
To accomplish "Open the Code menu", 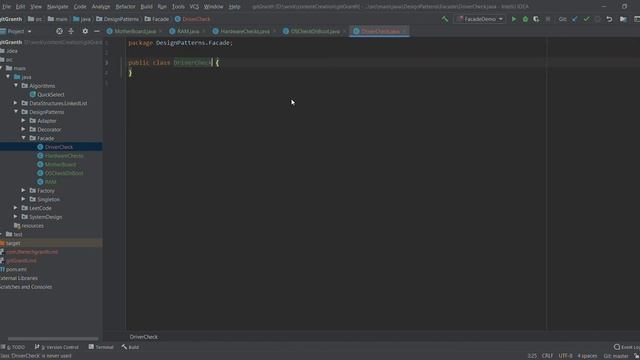I will pyautogui.click(x=80, y=7).
